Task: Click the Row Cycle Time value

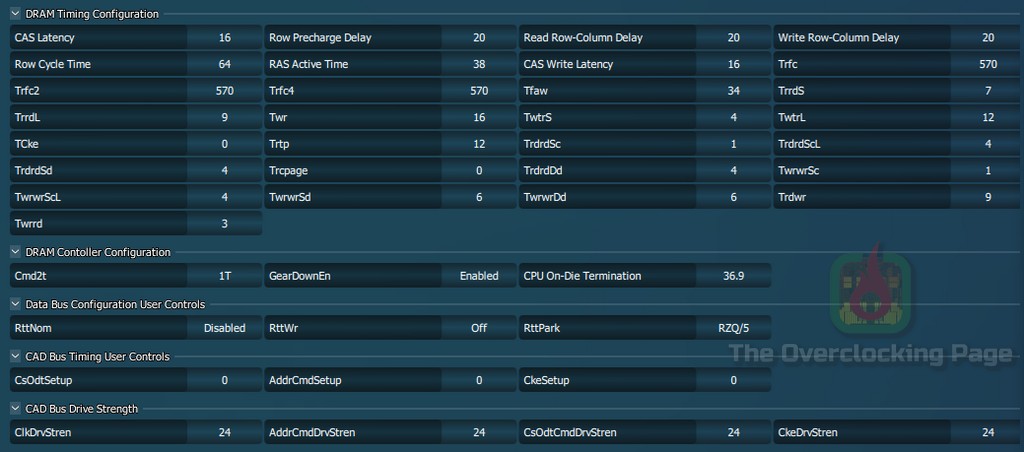Action: coord(224,64)
